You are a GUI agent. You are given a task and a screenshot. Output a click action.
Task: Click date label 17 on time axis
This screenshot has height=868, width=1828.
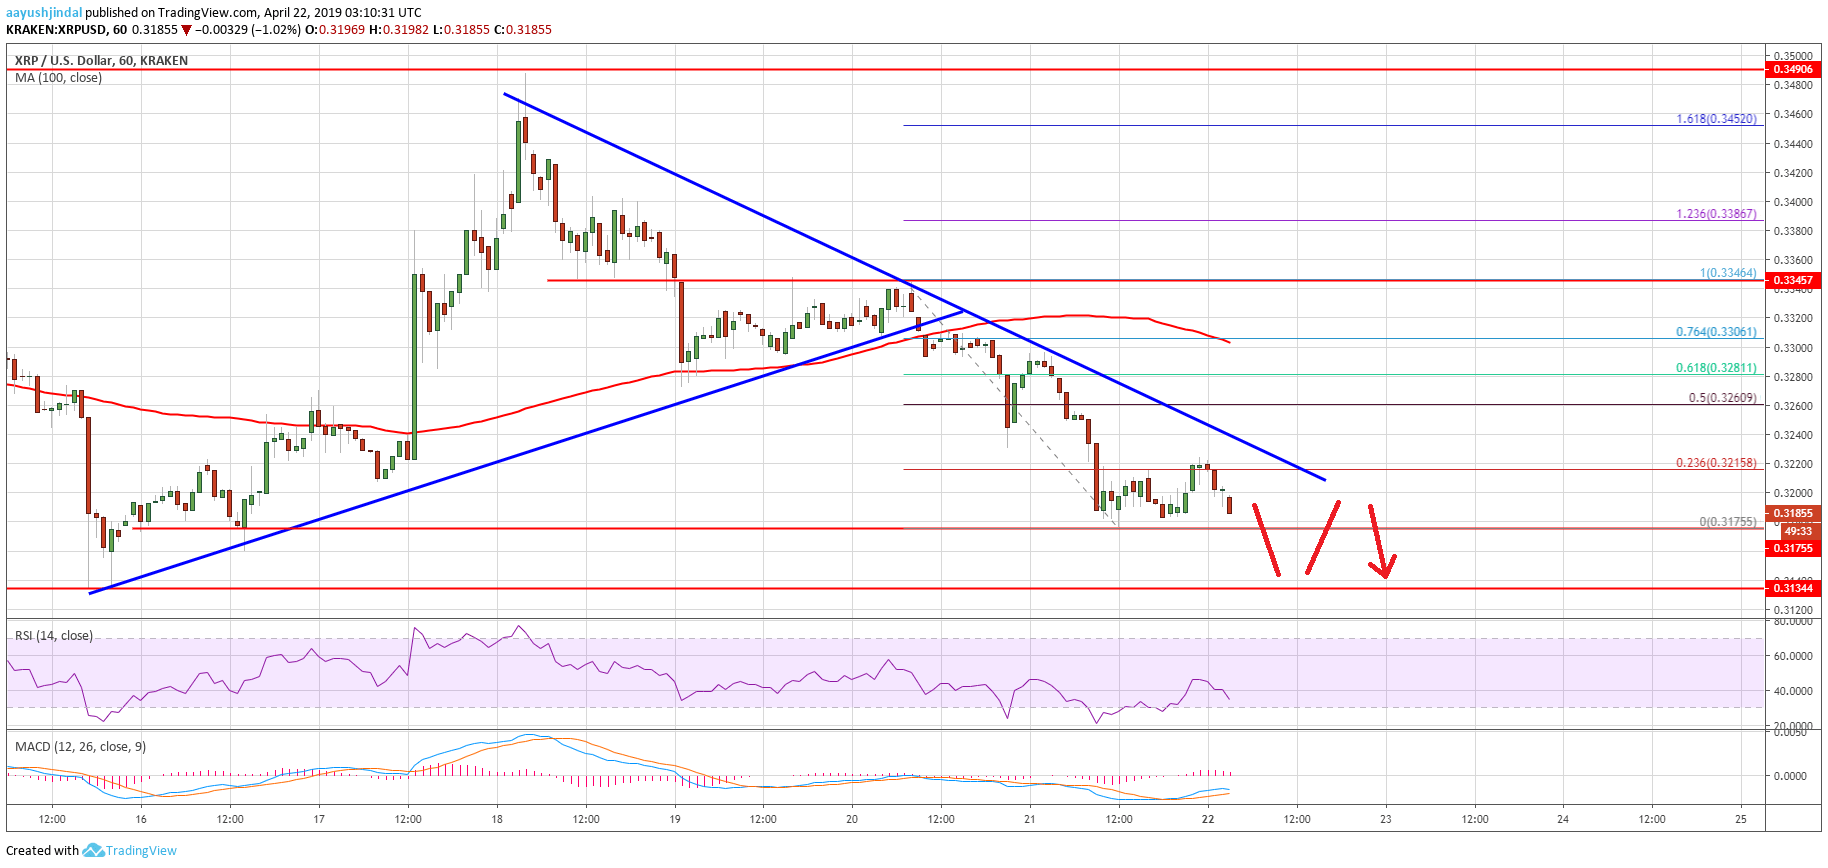pos(319,819)
